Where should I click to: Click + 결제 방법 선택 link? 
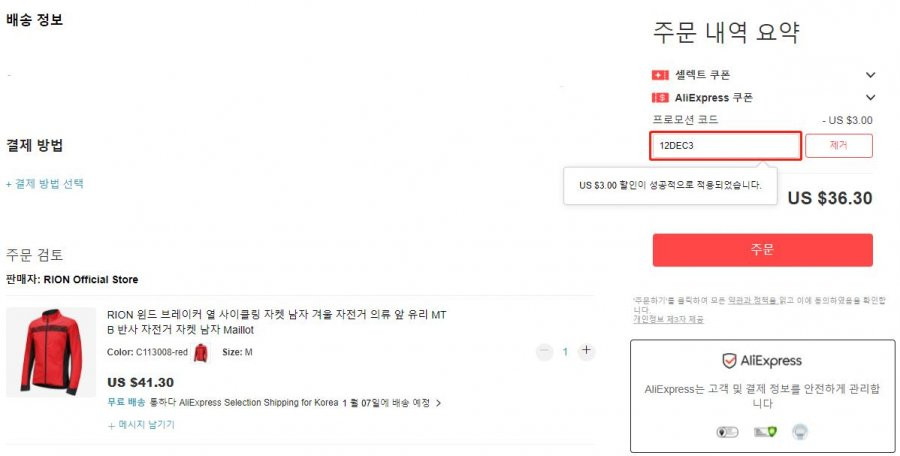(45, 184)
